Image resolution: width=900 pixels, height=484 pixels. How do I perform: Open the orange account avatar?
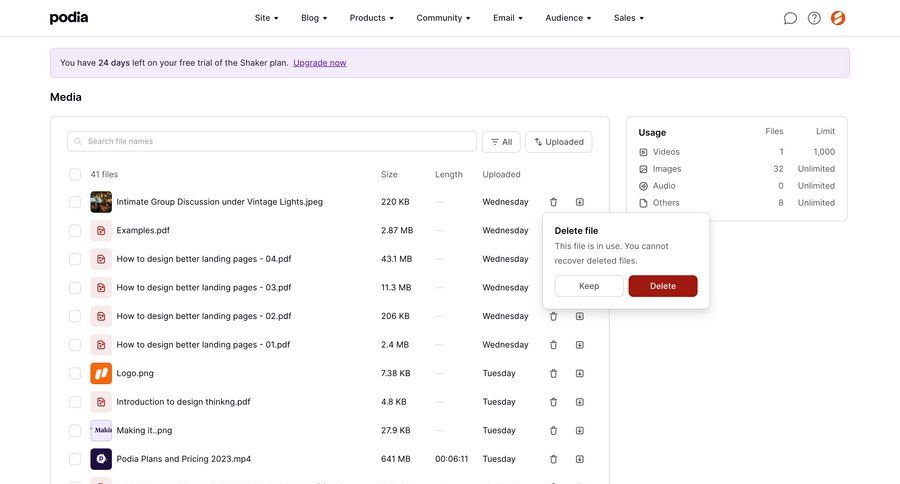pos(838,18)
